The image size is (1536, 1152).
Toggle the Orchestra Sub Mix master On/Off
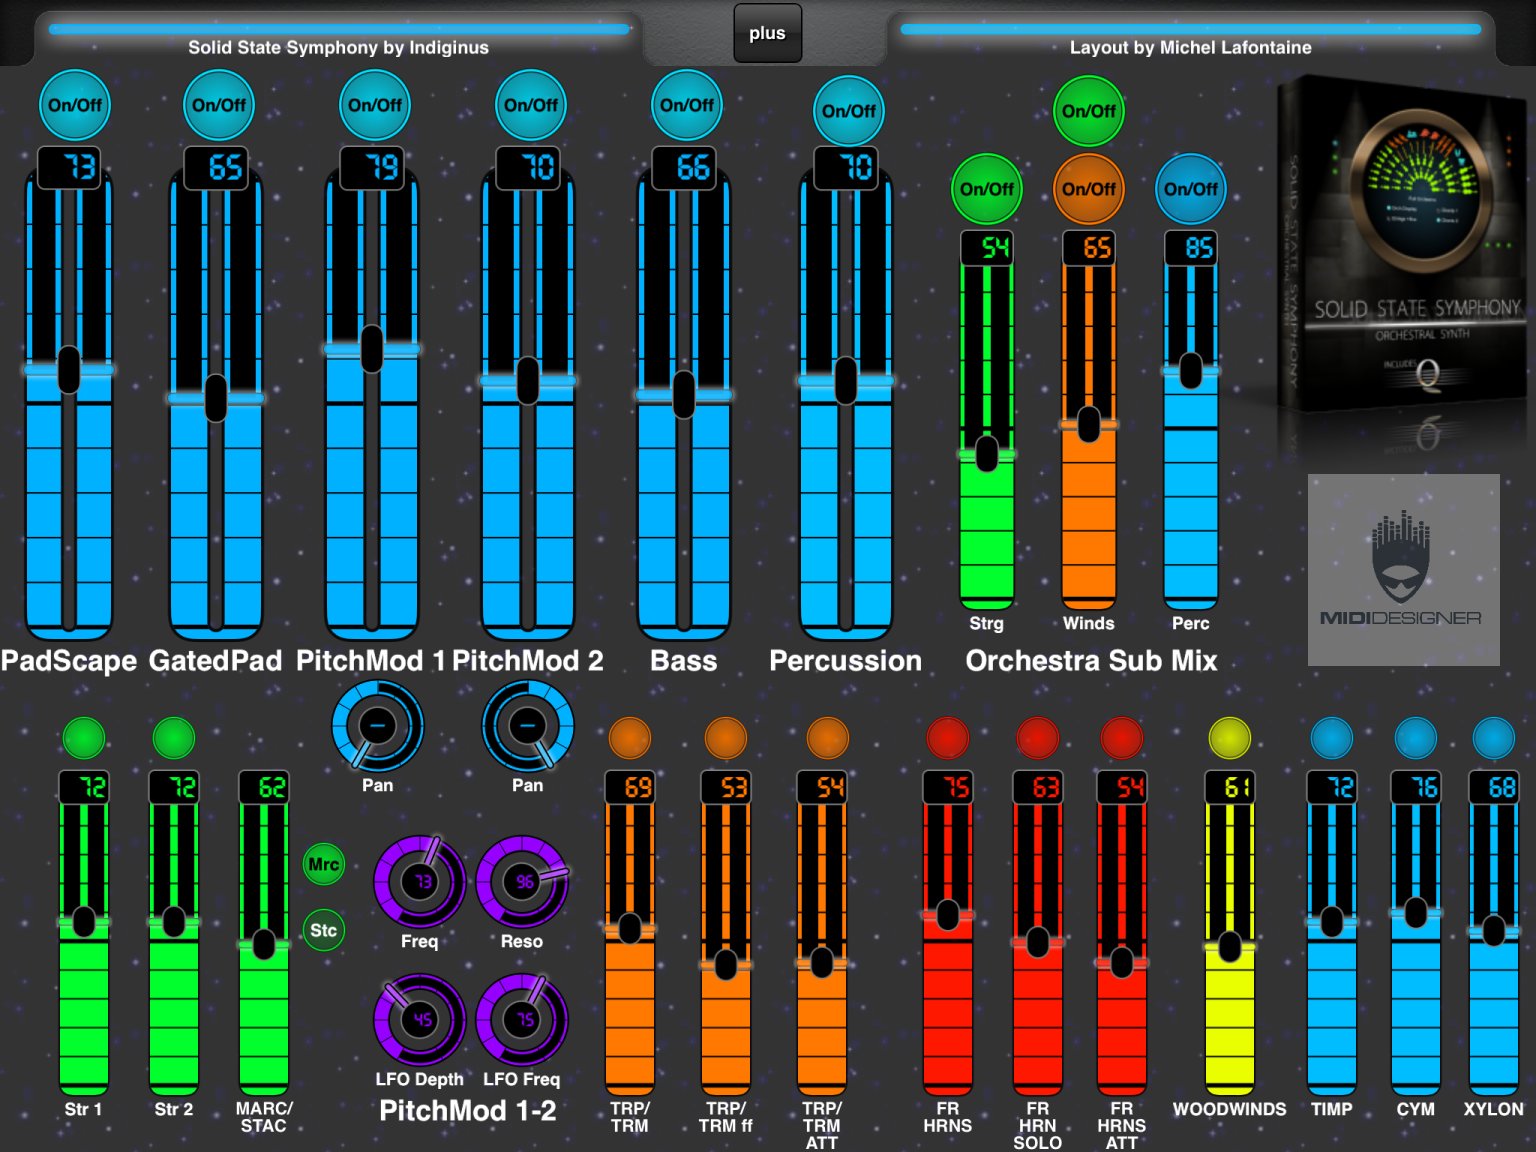[1089, 111]
